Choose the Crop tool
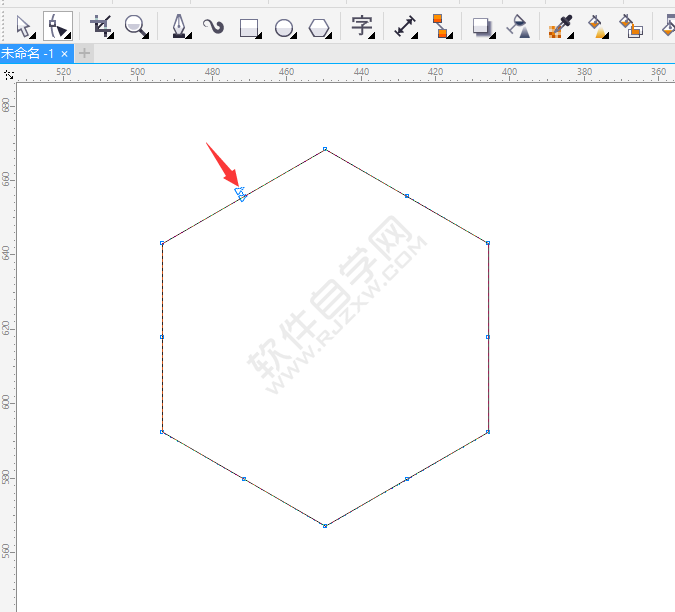 pos(101,26)
